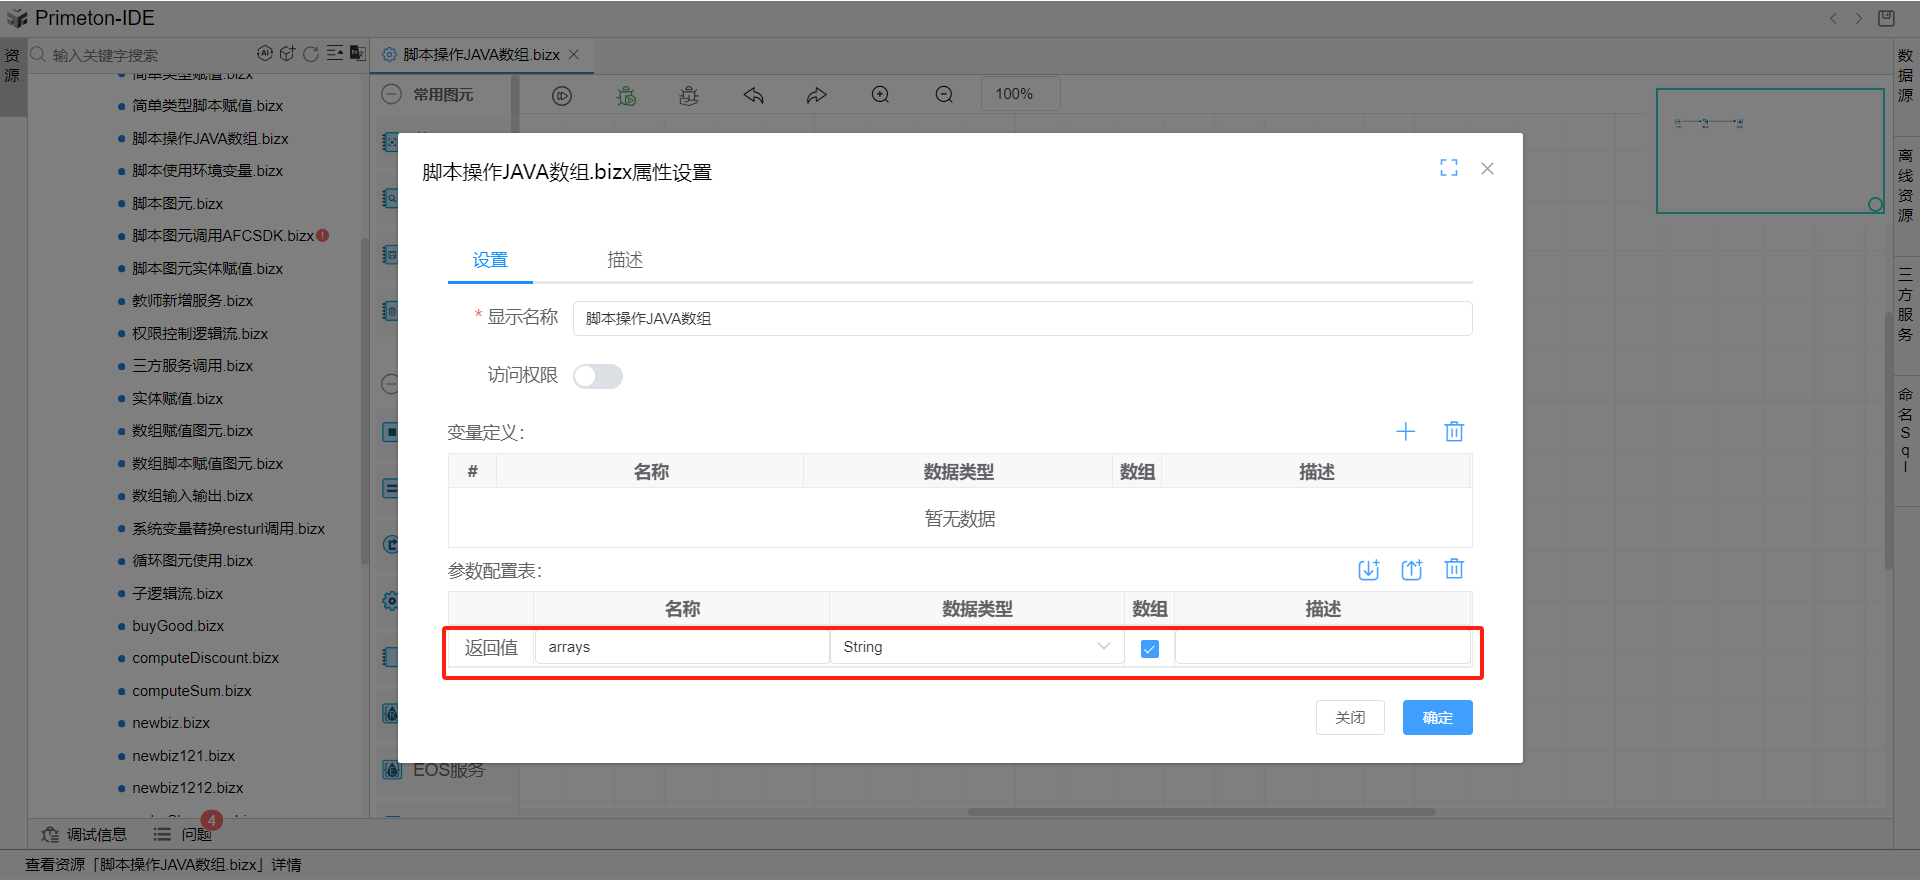1920x880 pixels.
Task: Click the add variable plus icon
Action: [x=1405, y=431]
